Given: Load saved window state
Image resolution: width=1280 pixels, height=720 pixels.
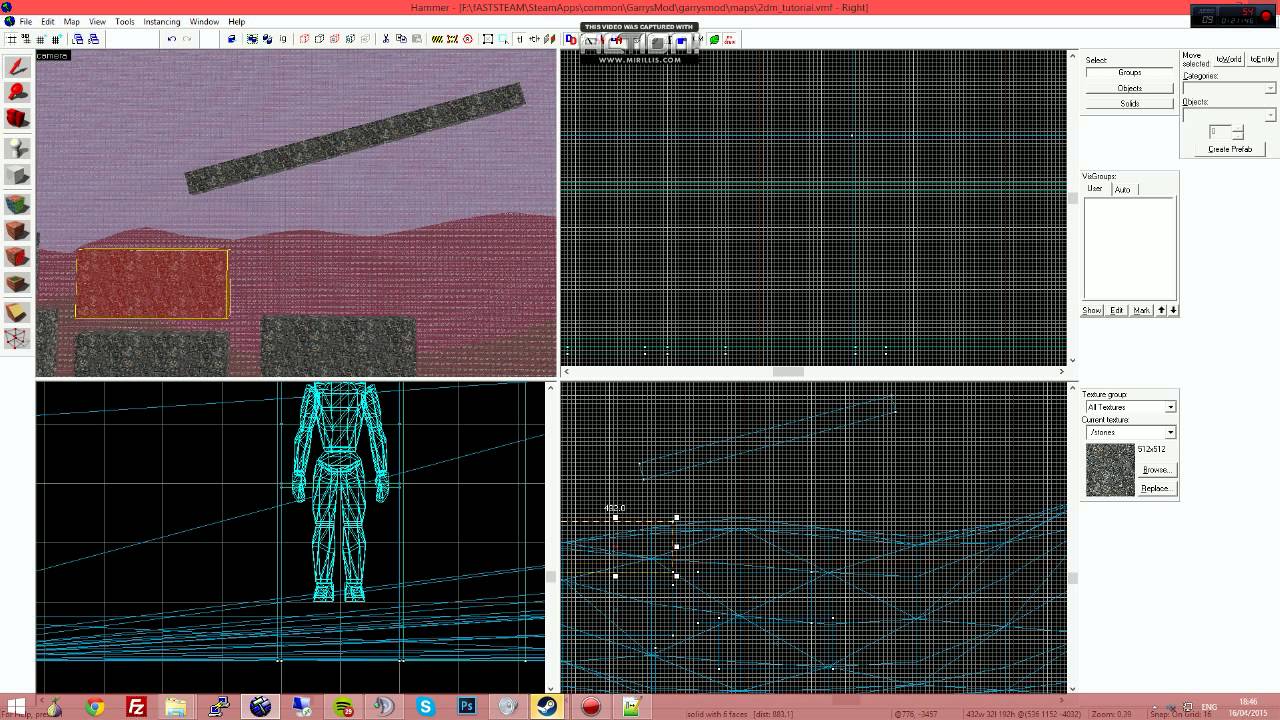Looking at the screenshot, I should (x=77, y=39).
